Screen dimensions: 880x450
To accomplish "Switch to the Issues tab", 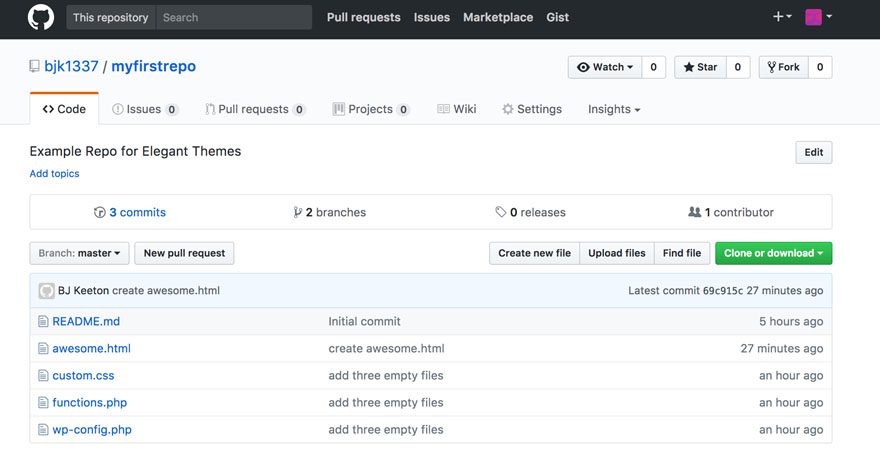I will (x=145, y=109).
